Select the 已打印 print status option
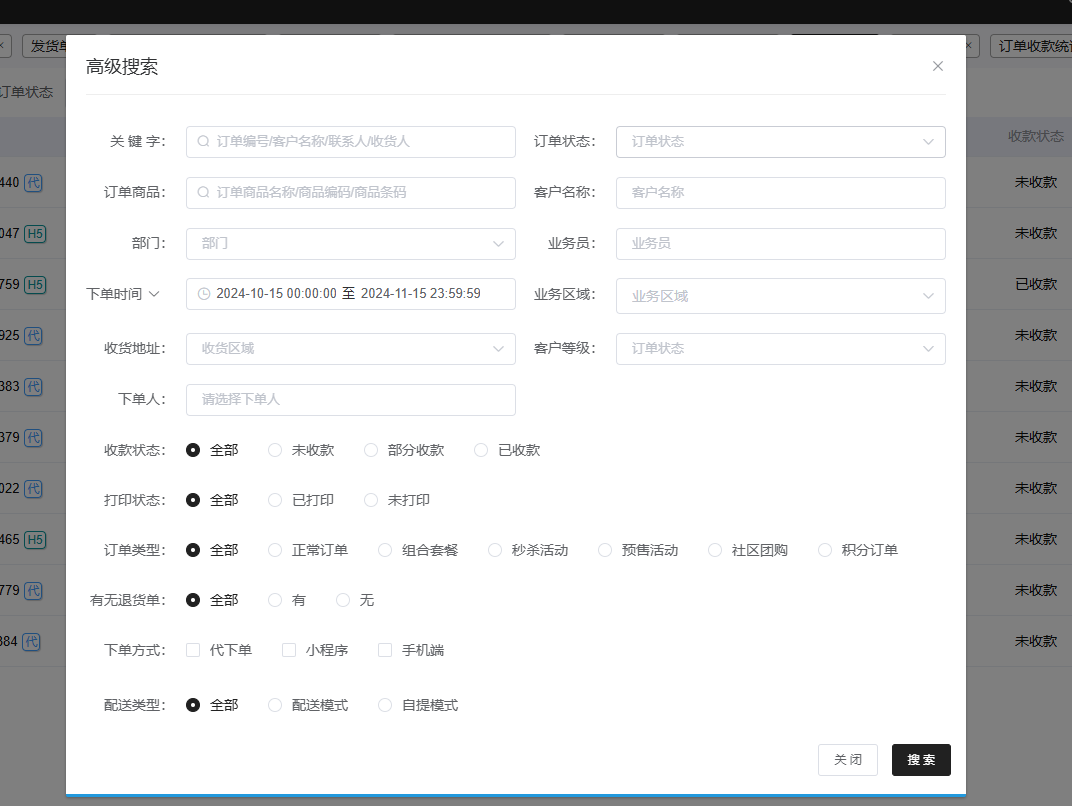The height and width of the screenshot is (806, 1072). tap(275, 500)
